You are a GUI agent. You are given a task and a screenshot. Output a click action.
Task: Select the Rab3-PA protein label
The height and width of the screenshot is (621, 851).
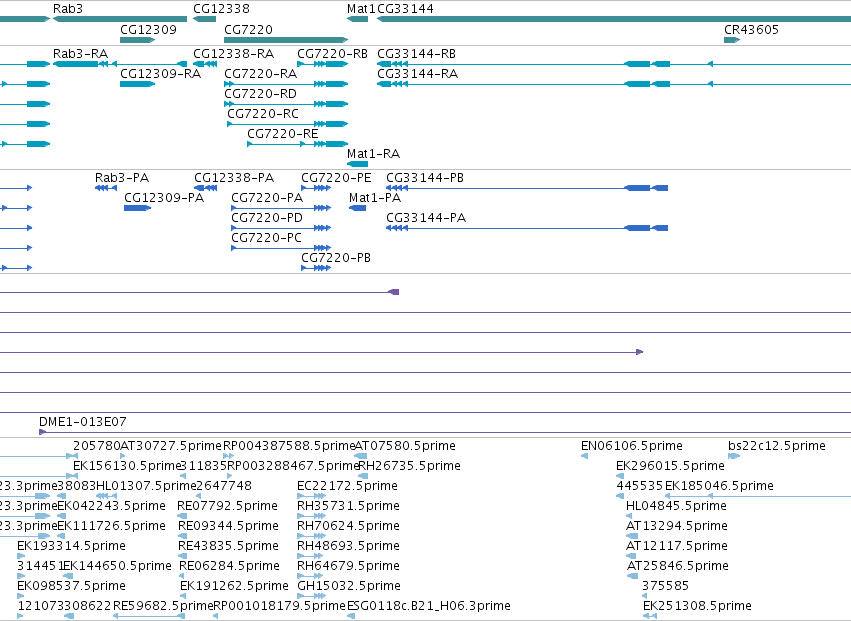(122, 178)
